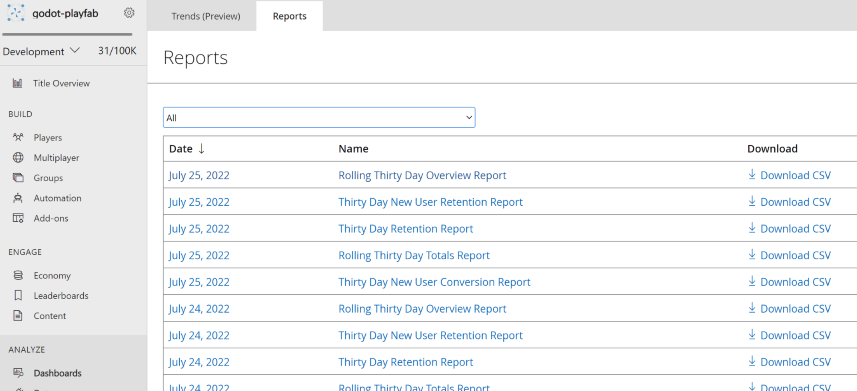Click download icon for July 24 New User Retention
The image size is (857, 391).
point(752,335)
